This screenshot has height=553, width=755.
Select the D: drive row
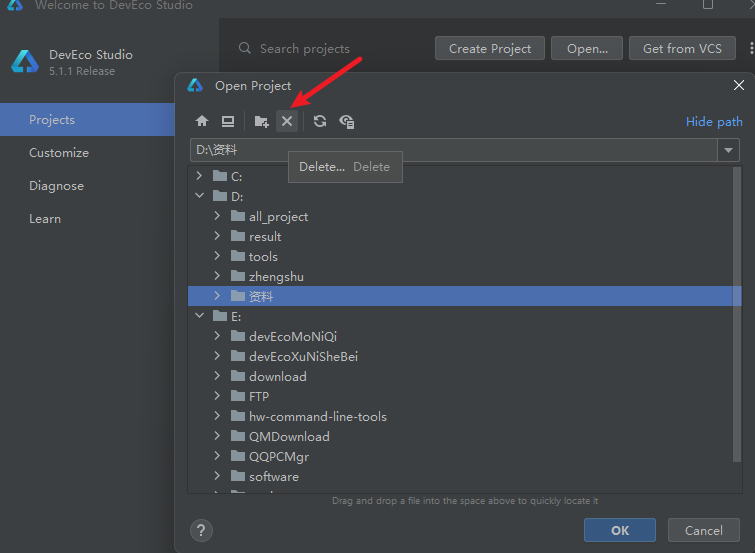(465, 196)
